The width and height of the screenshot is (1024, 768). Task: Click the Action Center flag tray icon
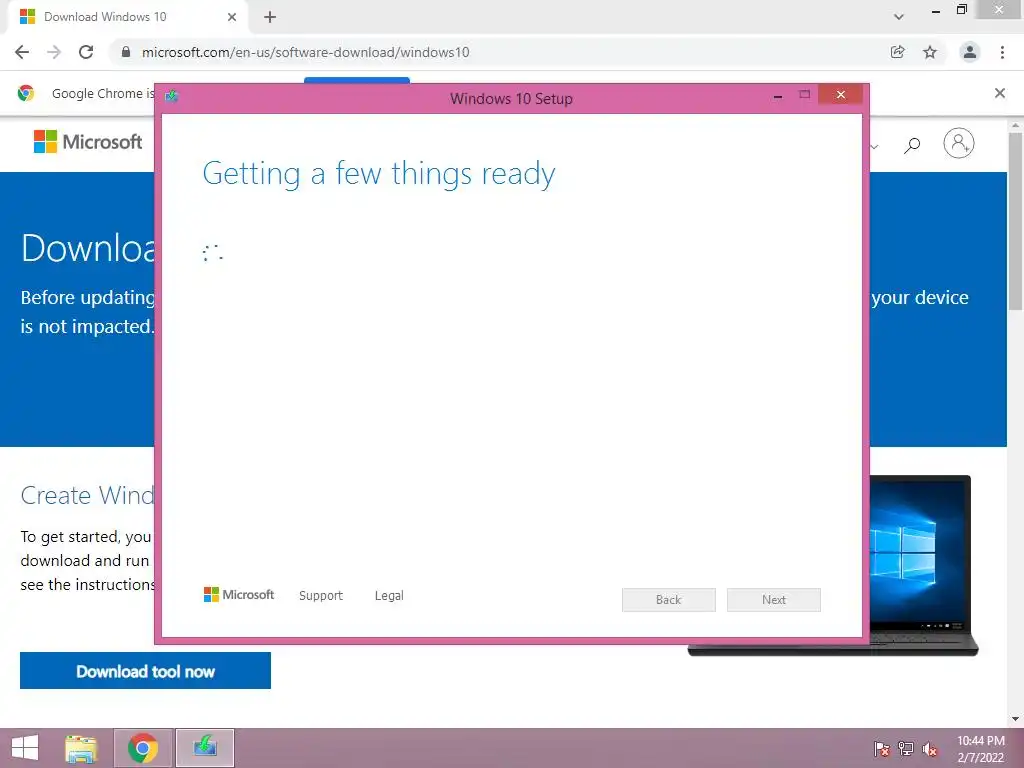(x=882, y=749)
